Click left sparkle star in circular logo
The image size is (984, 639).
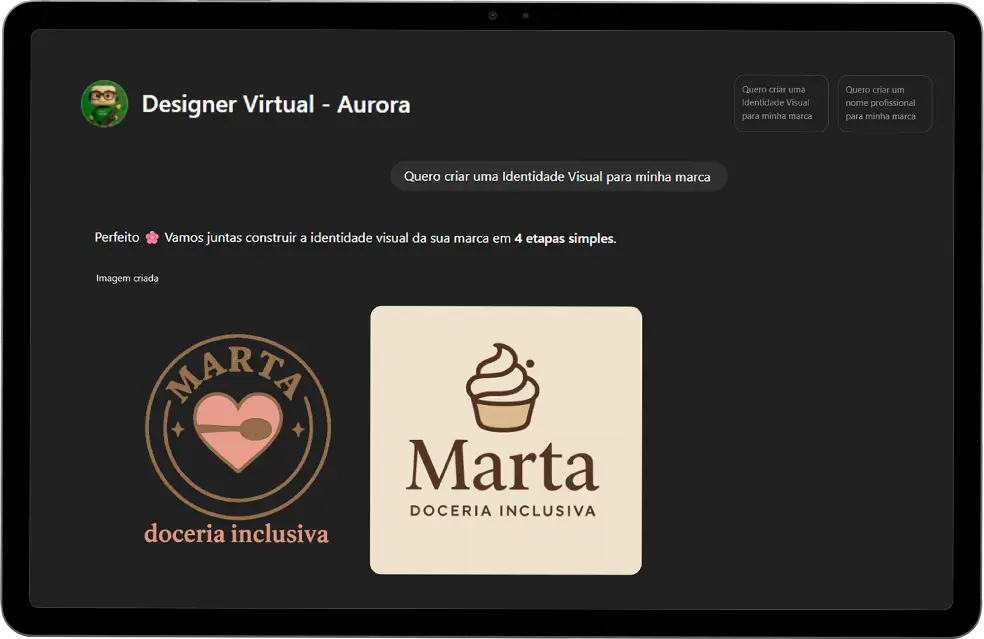[x=178, y=429]
